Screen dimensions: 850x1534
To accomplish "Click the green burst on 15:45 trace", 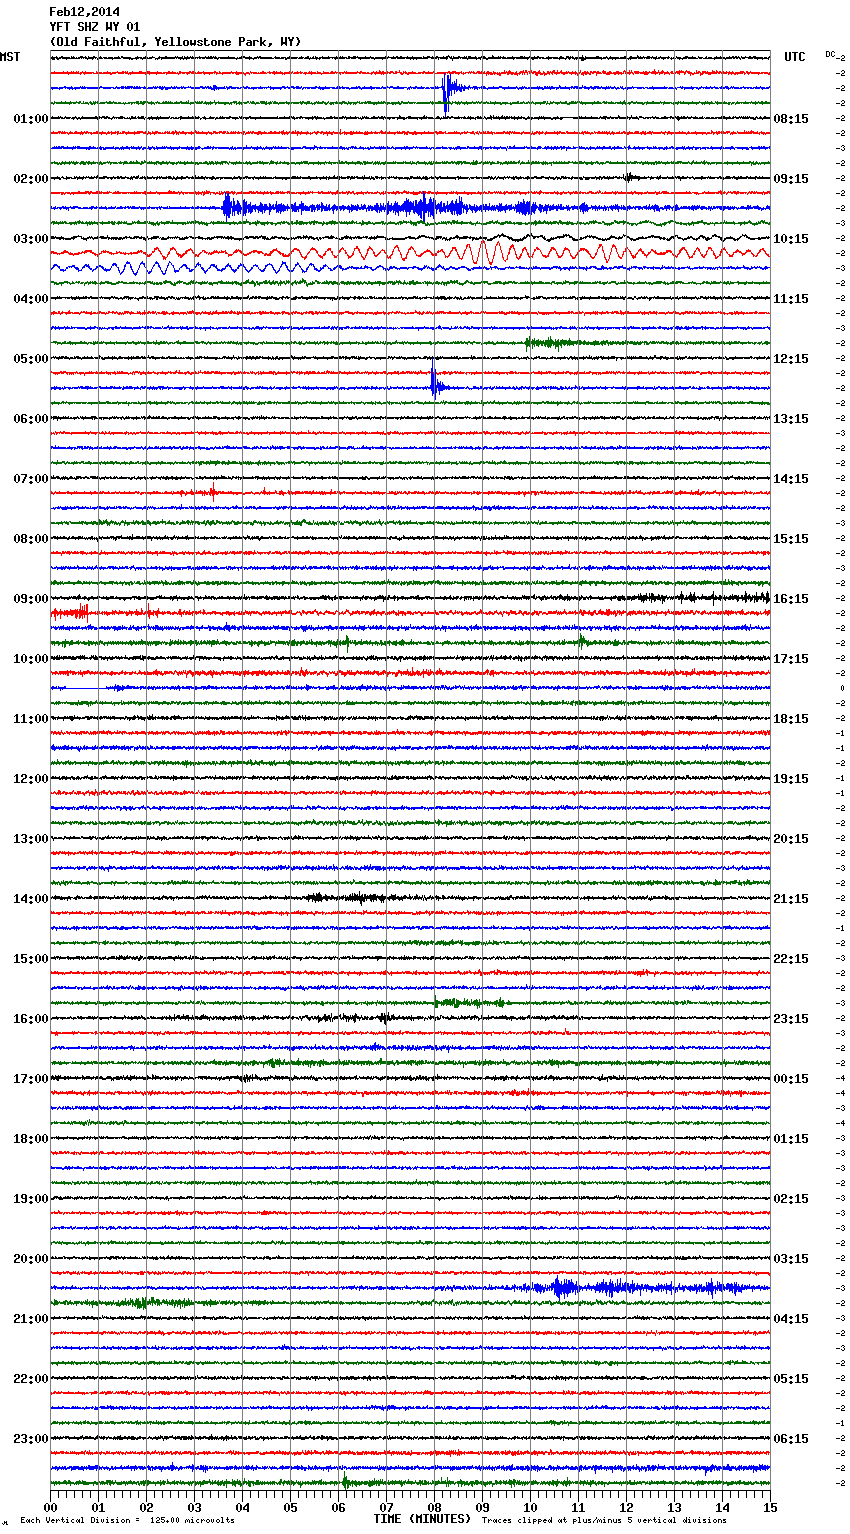I will [x=470, y=1002].
